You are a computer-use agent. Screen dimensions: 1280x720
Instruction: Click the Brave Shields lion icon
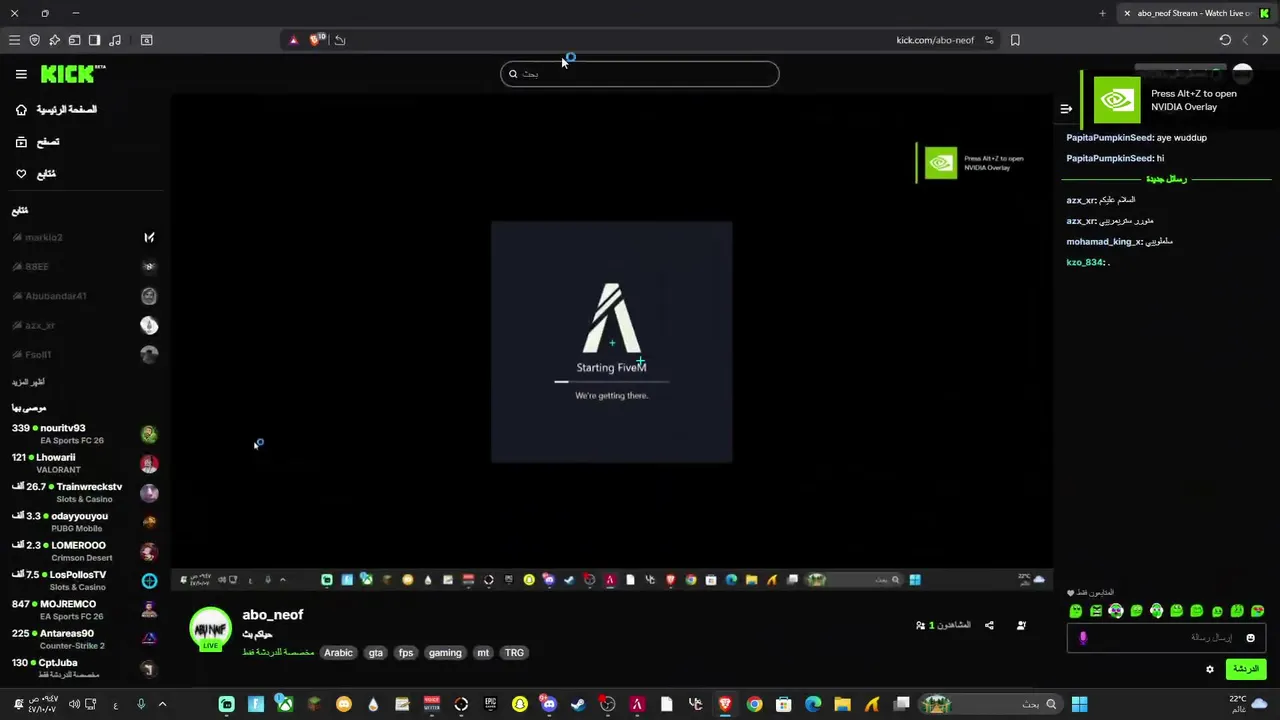(x=316, y=40)
